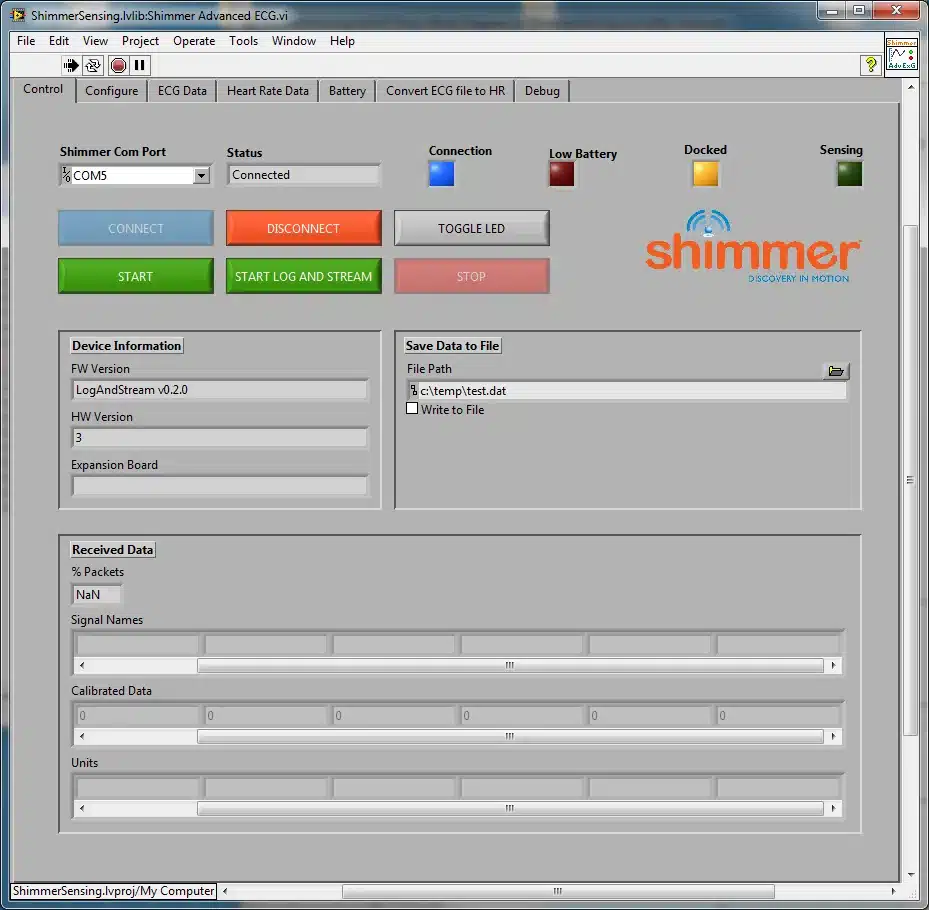929x910 pixels.
Task: Click the green START button
Action: click(x=136, y=276)
